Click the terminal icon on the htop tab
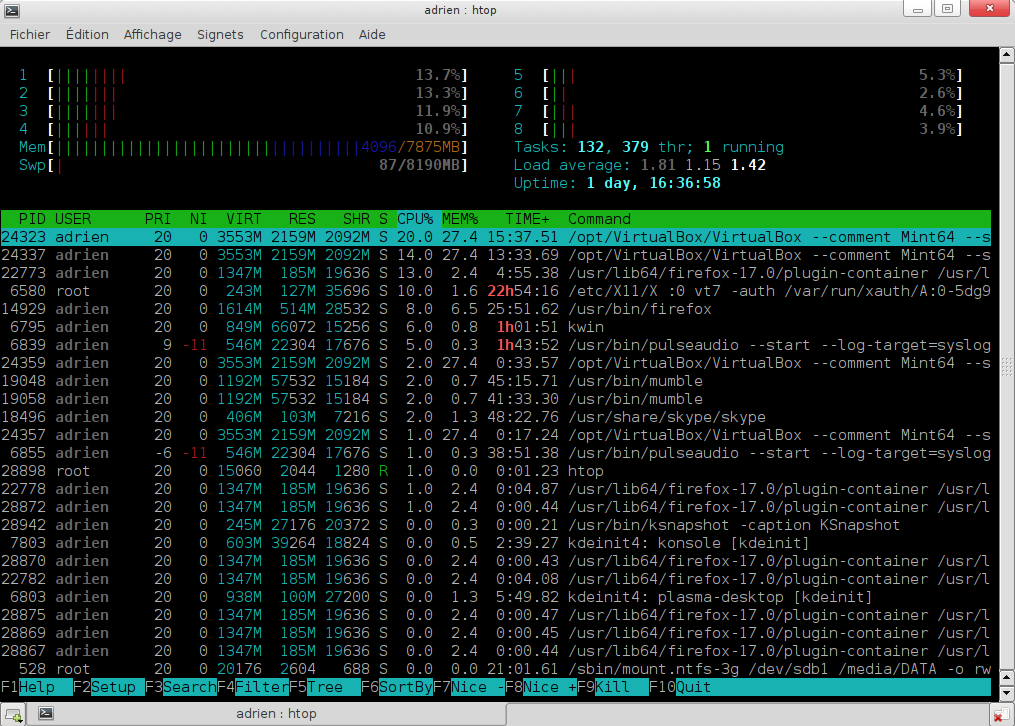Viewport: 1015px width, 726px height. pyautogui.click(x=45, y=713)
